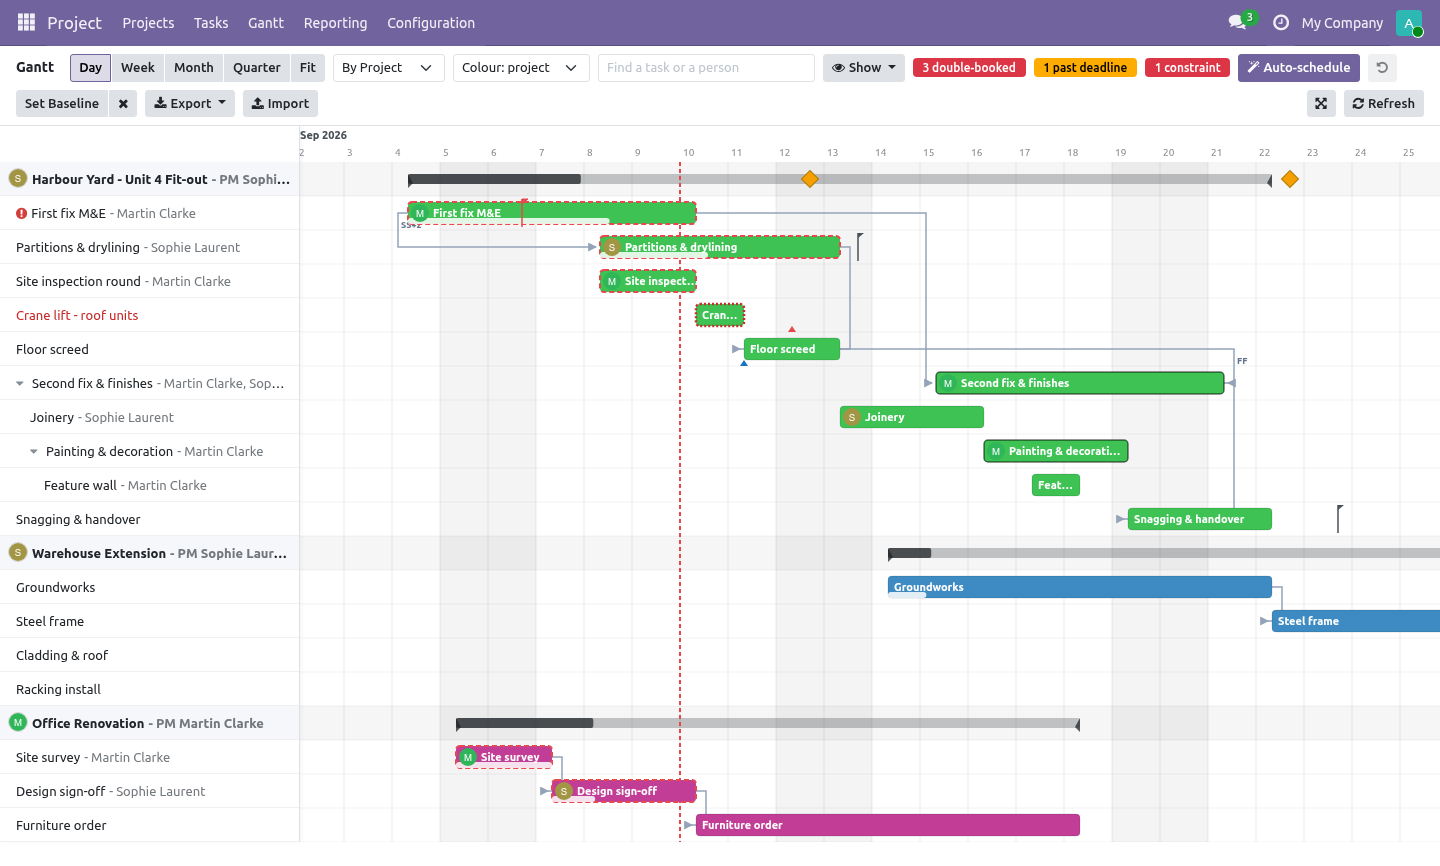Refresh the Gantt chart
1440x866 pixels.
(1384, 104)
